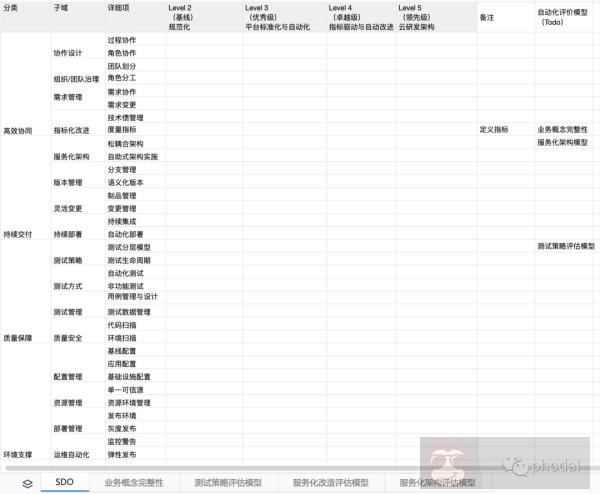
Task: Click the 松耦合架构 detail cell
Action: pos(135,143)
